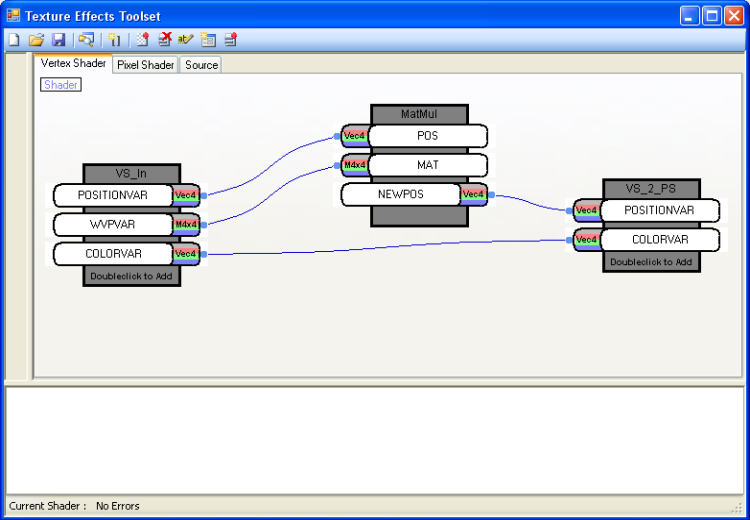The height and width of the screenshot is (520, 750).
Task: Click the POSITIONVAR field in VS_2_PS node
Action: point(659,211)
